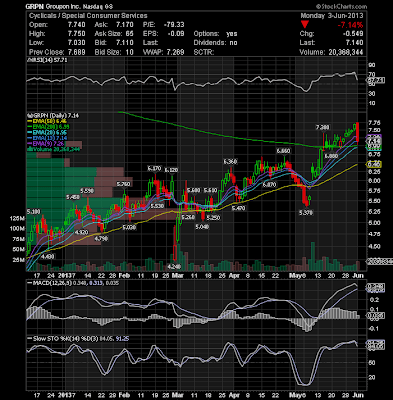Click the RSI(14) indicator label
This screenshot has width=393, height=400.
tap(47, 60)
